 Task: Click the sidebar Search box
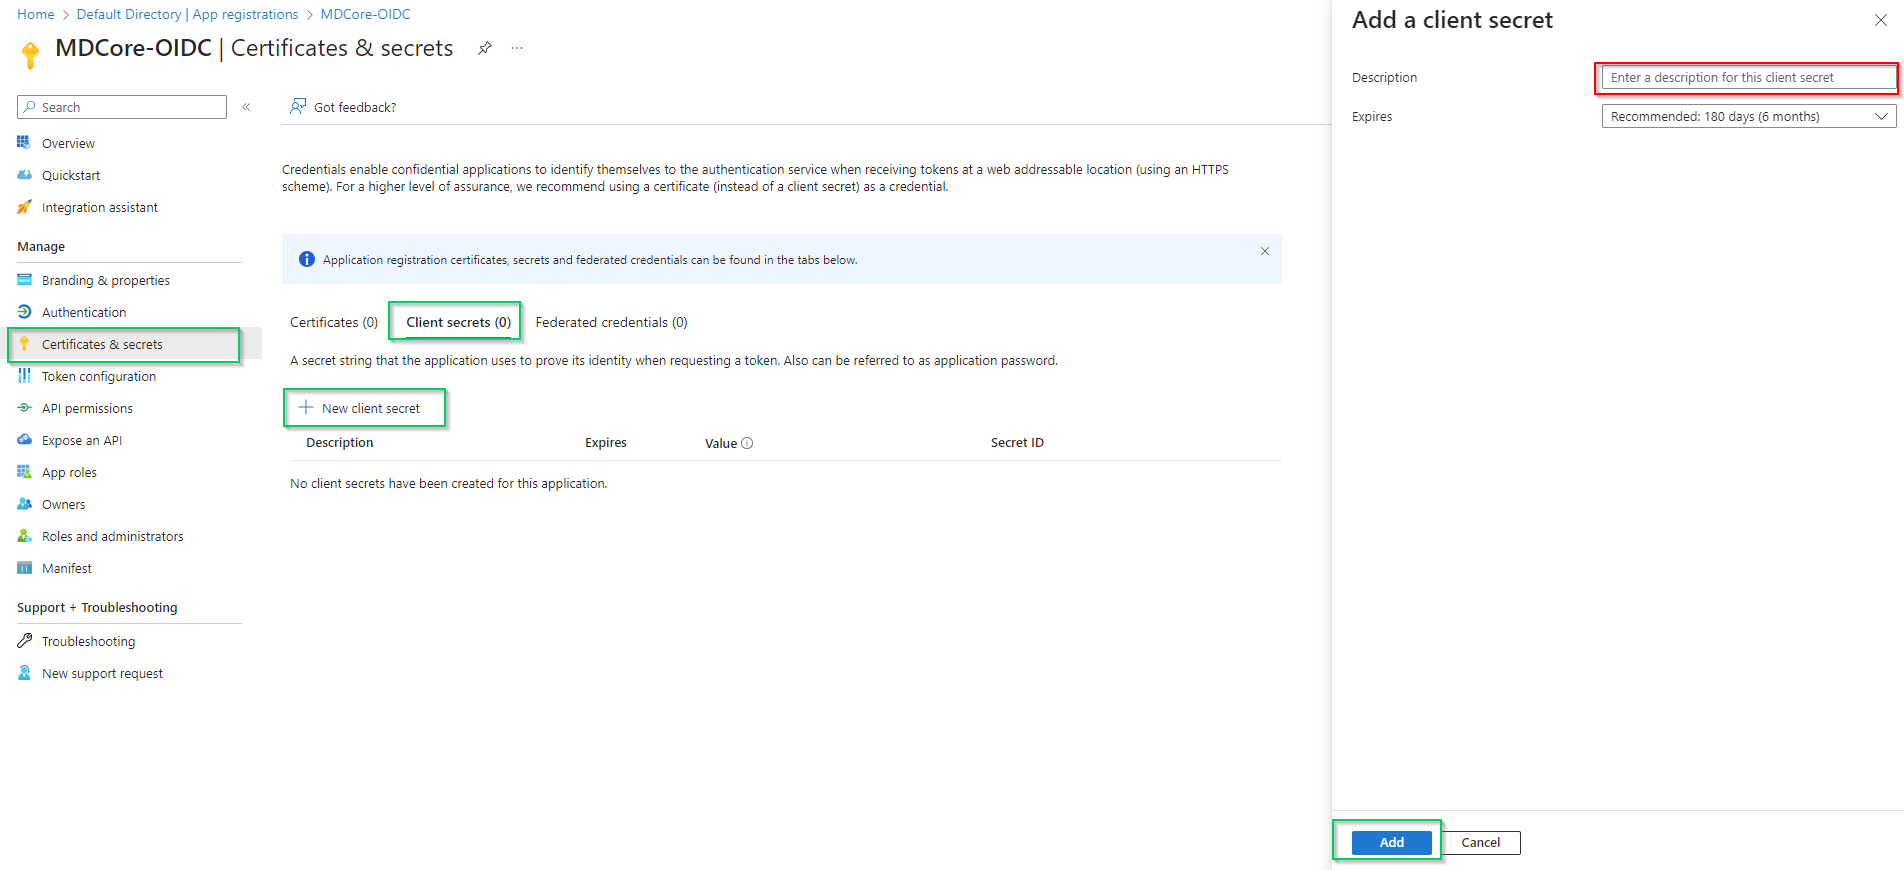tap(122, 107)
